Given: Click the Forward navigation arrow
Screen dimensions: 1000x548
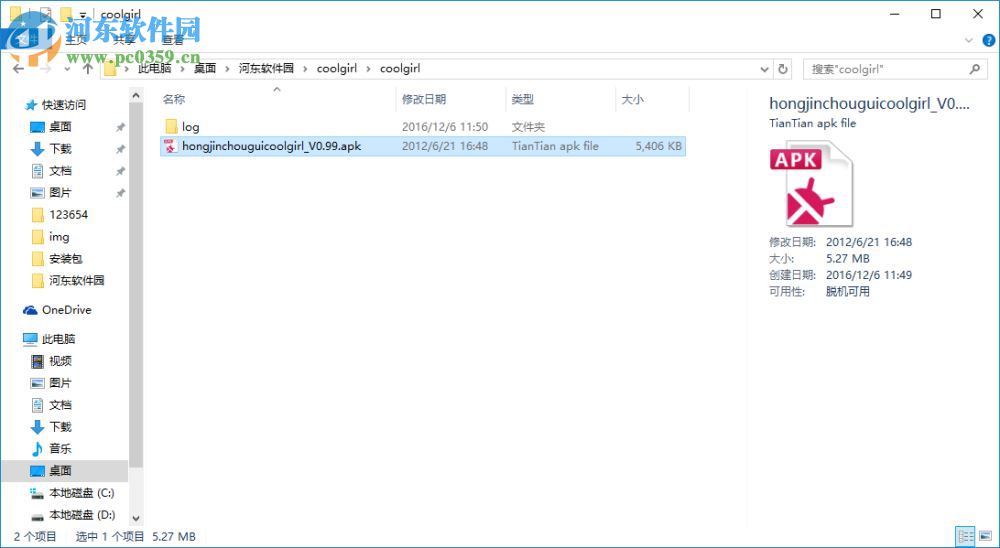Looking at the screenshot, I should coord(46,69).
